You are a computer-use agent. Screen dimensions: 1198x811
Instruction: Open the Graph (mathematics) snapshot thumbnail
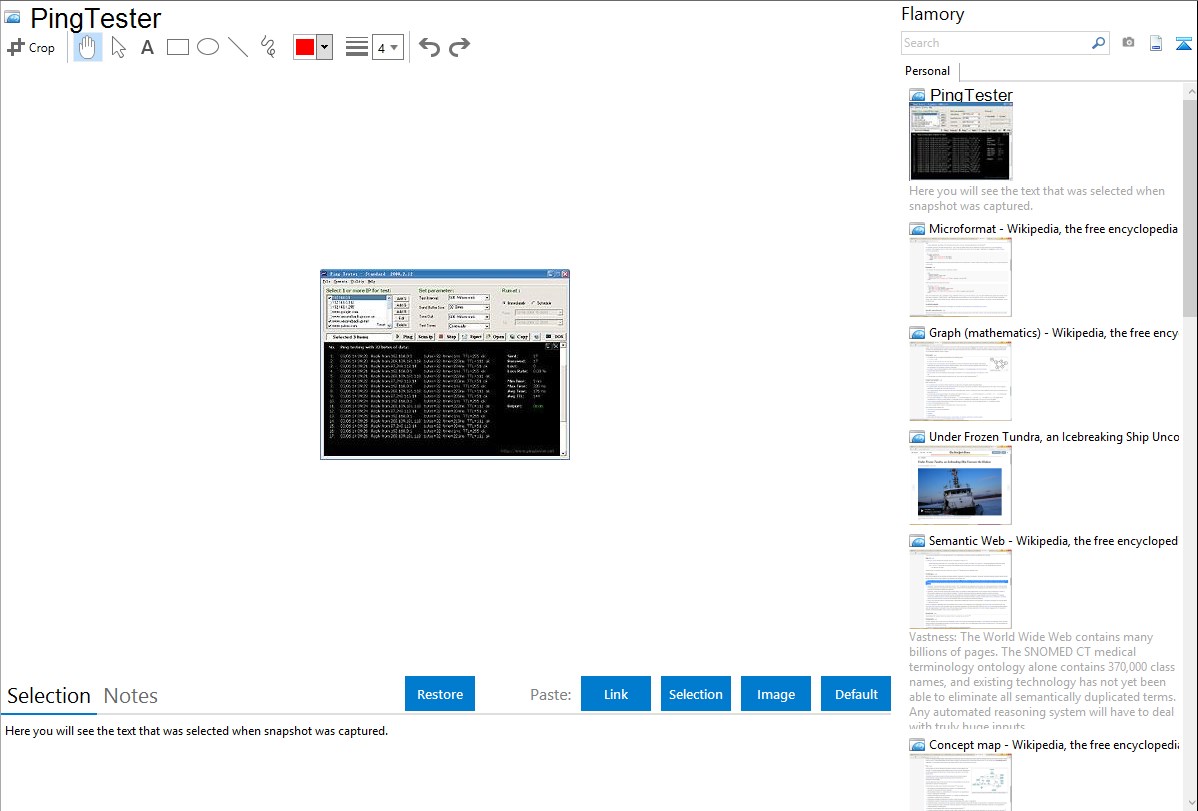pyautogui.click(x=960, y=381)
